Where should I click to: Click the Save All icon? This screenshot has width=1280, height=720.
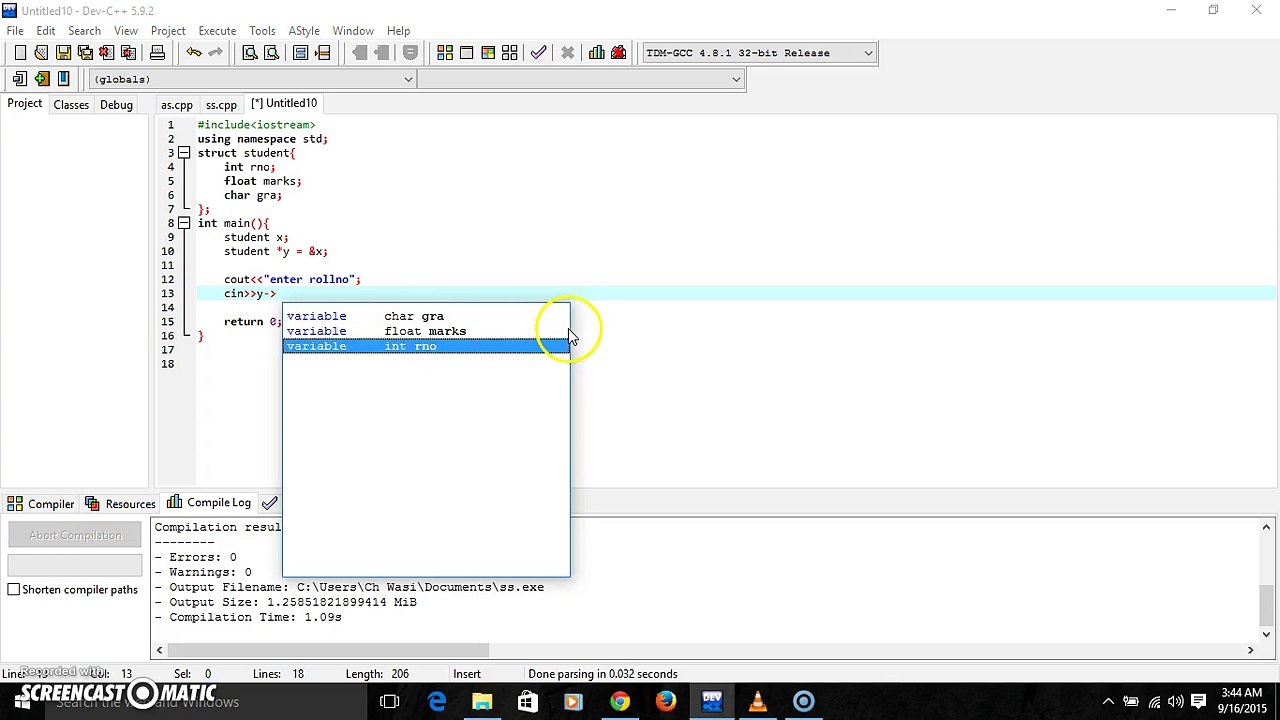click(x=85, y=53)
